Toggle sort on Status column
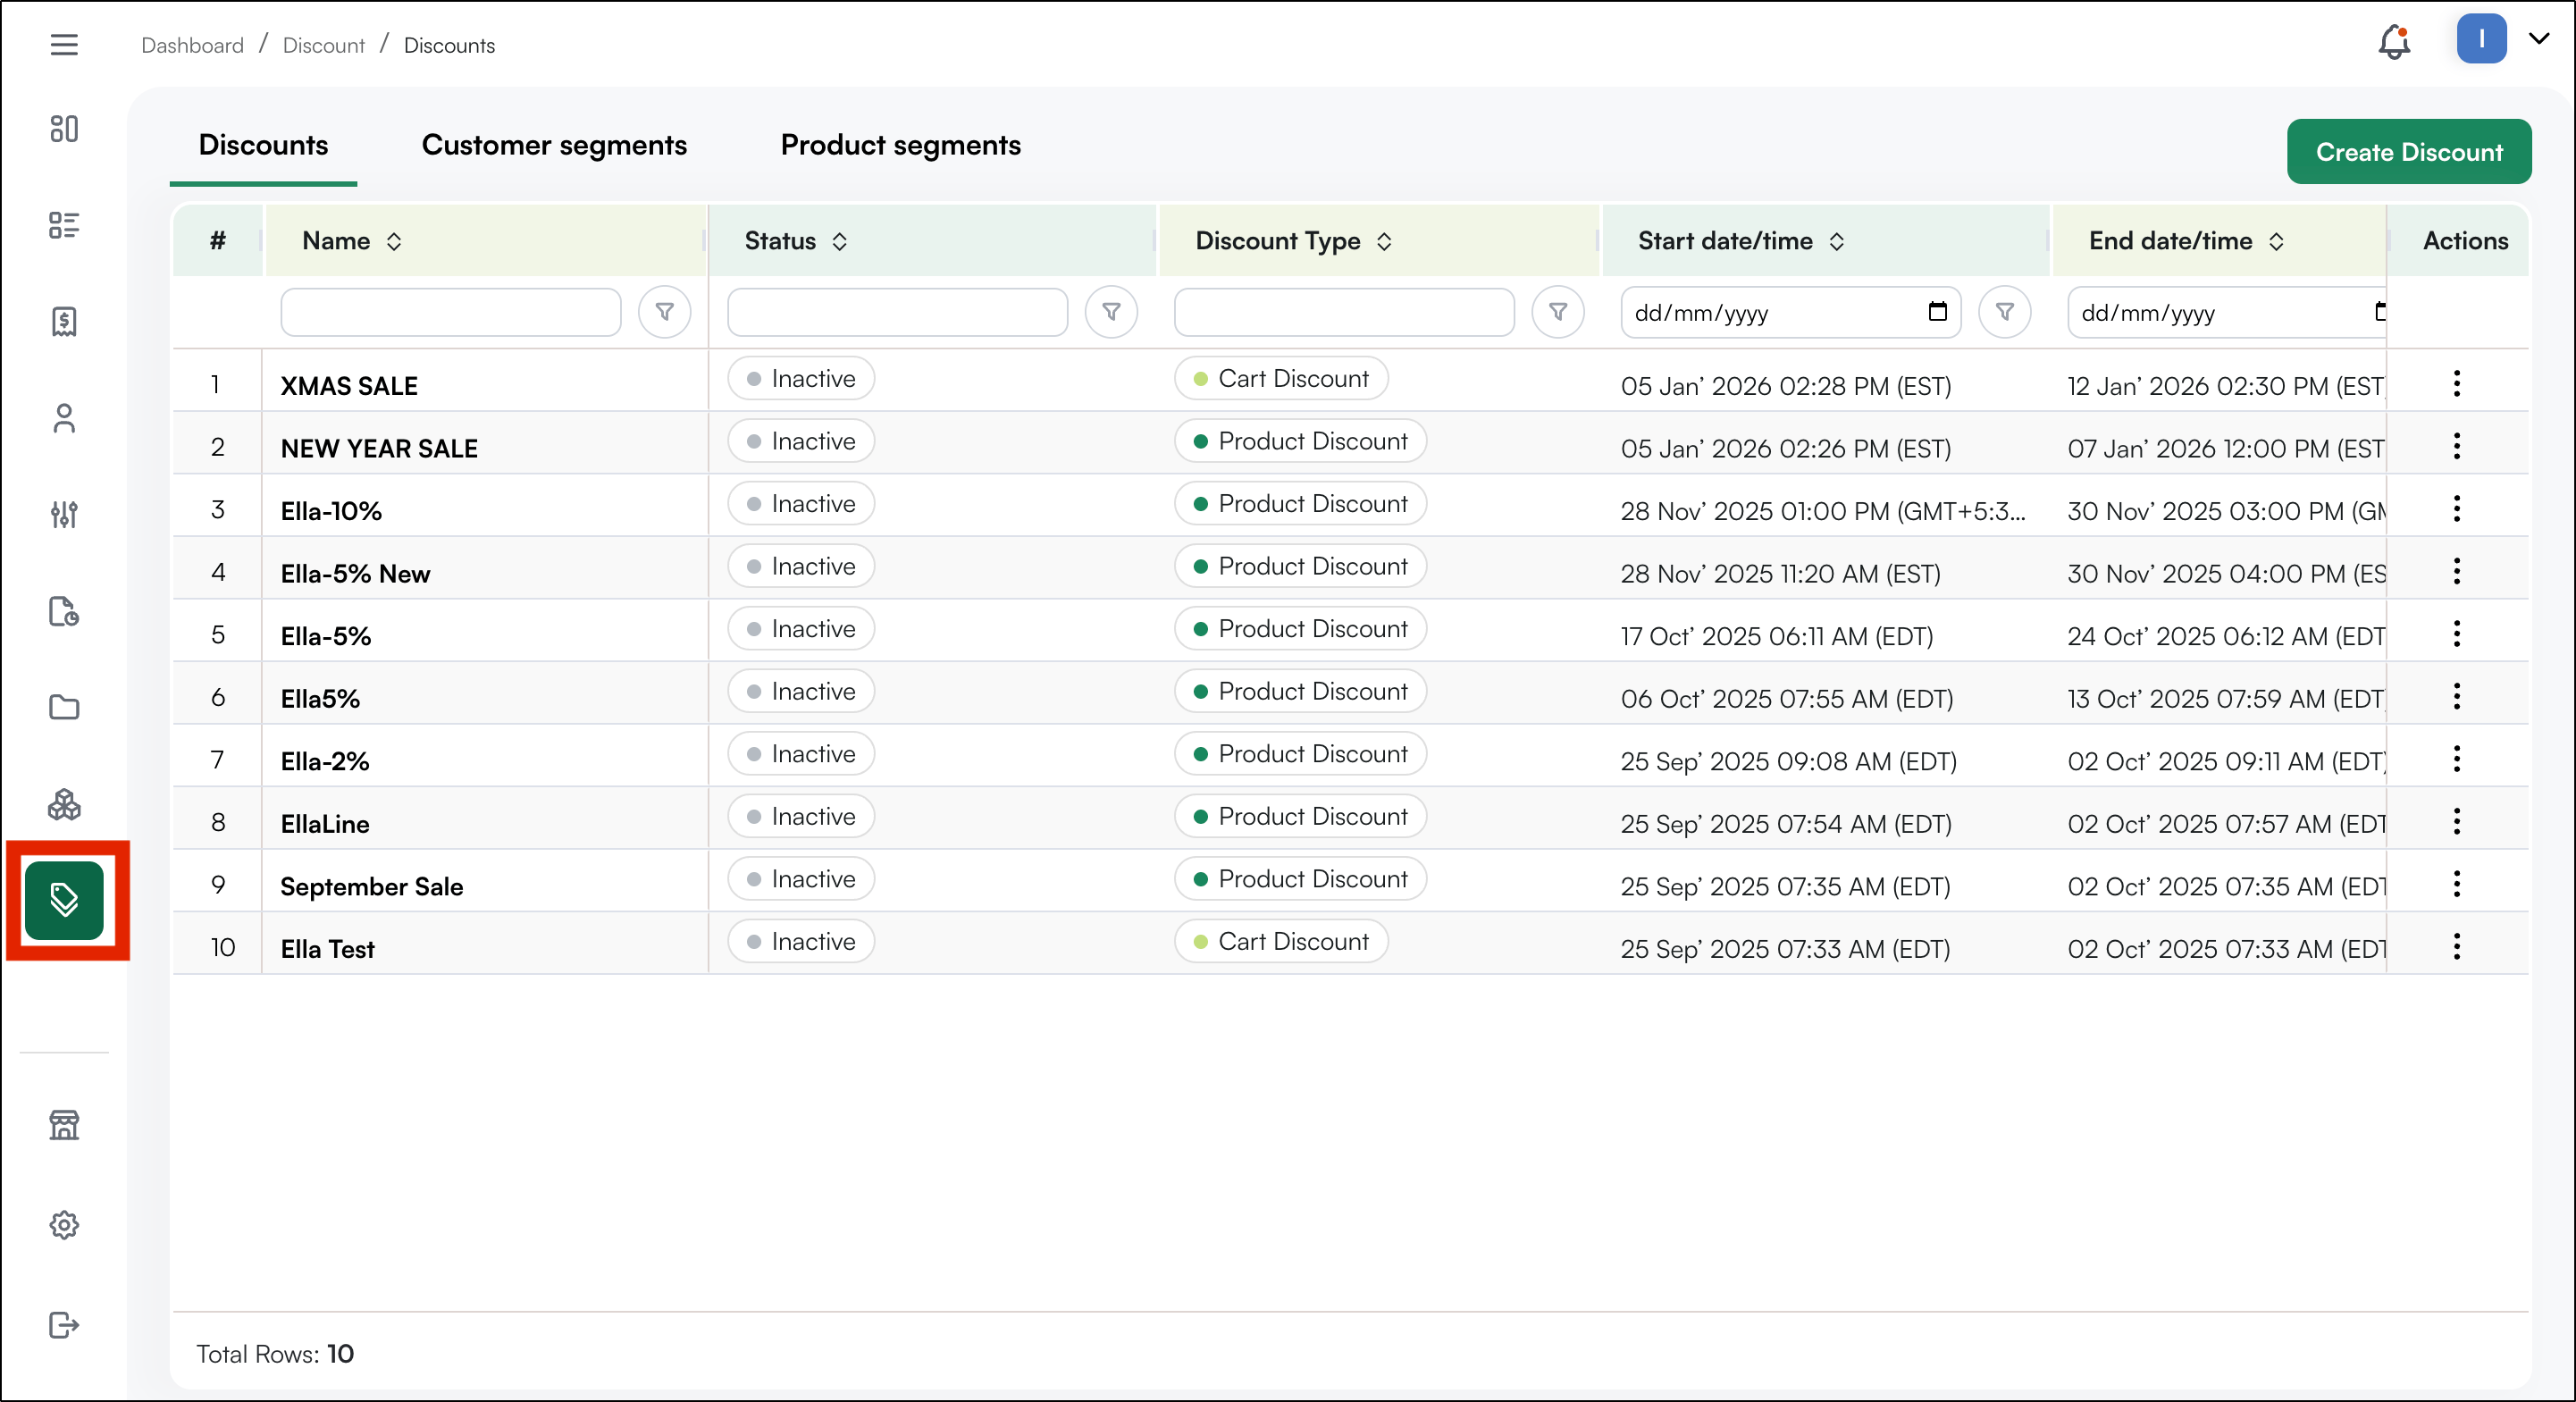This screenshot has width=2576, height=1402. click(x=840, y=242)
